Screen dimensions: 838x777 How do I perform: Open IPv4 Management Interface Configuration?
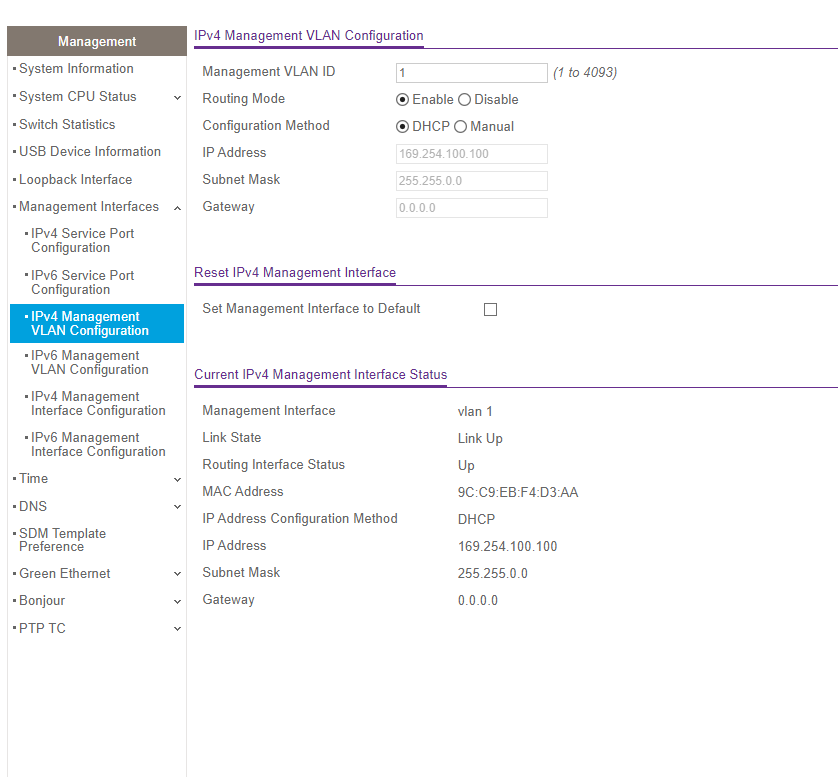pyautogui.click(x=98, y=403)
